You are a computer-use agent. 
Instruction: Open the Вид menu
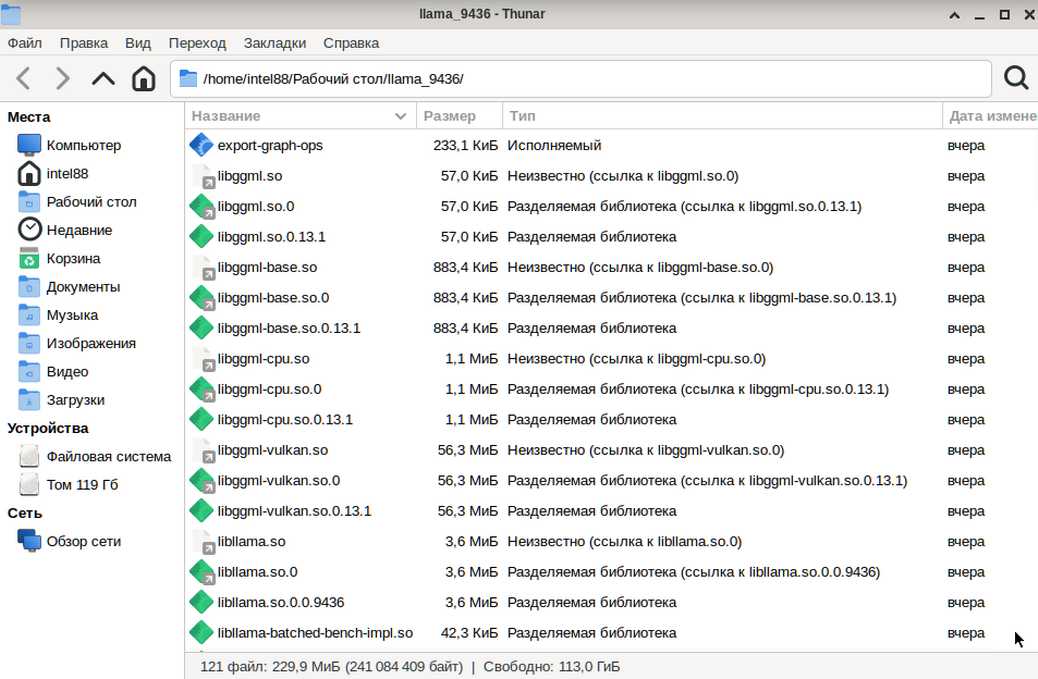[138, 43]
